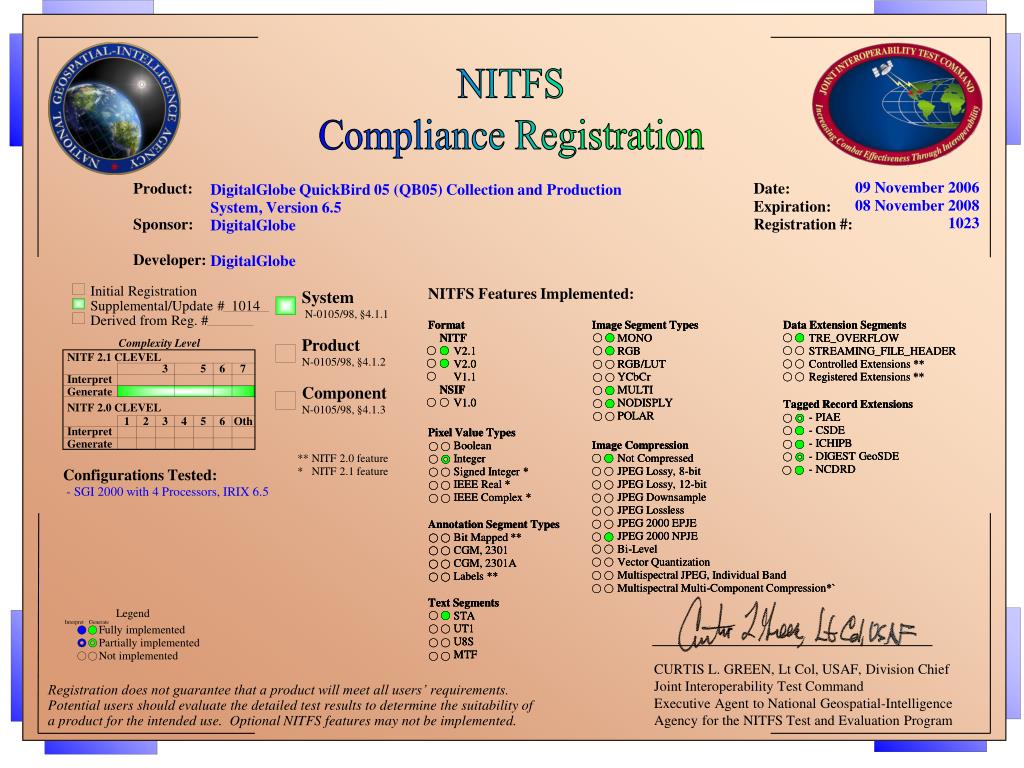Click the blank line after Derived from Reg. #

coord(231,321)
